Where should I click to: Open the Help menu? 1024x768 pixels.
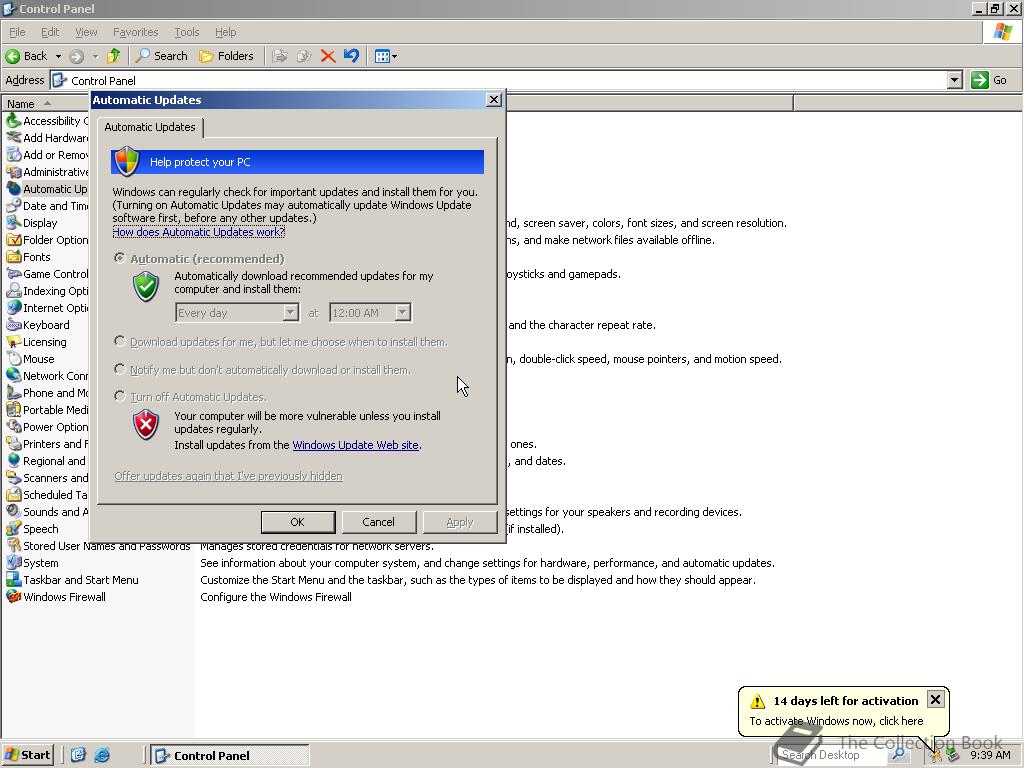coord(225,32)
